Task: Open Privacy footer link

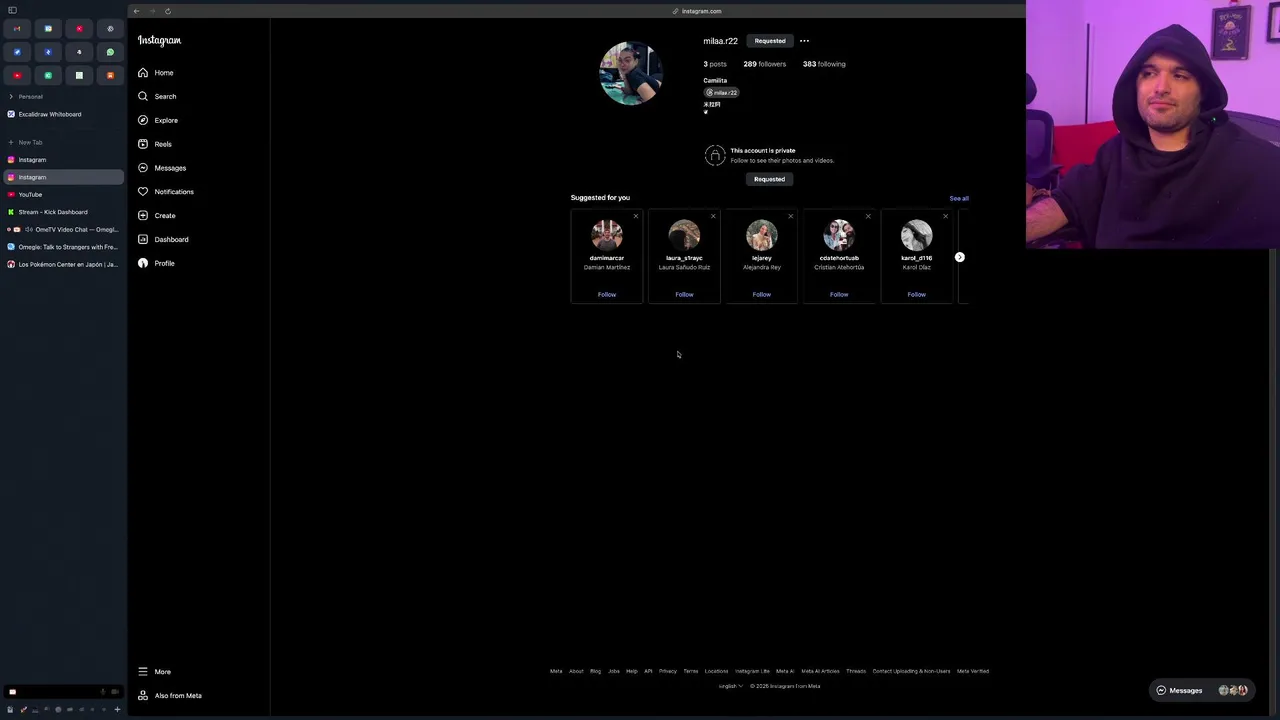Action: click(668, 672)
